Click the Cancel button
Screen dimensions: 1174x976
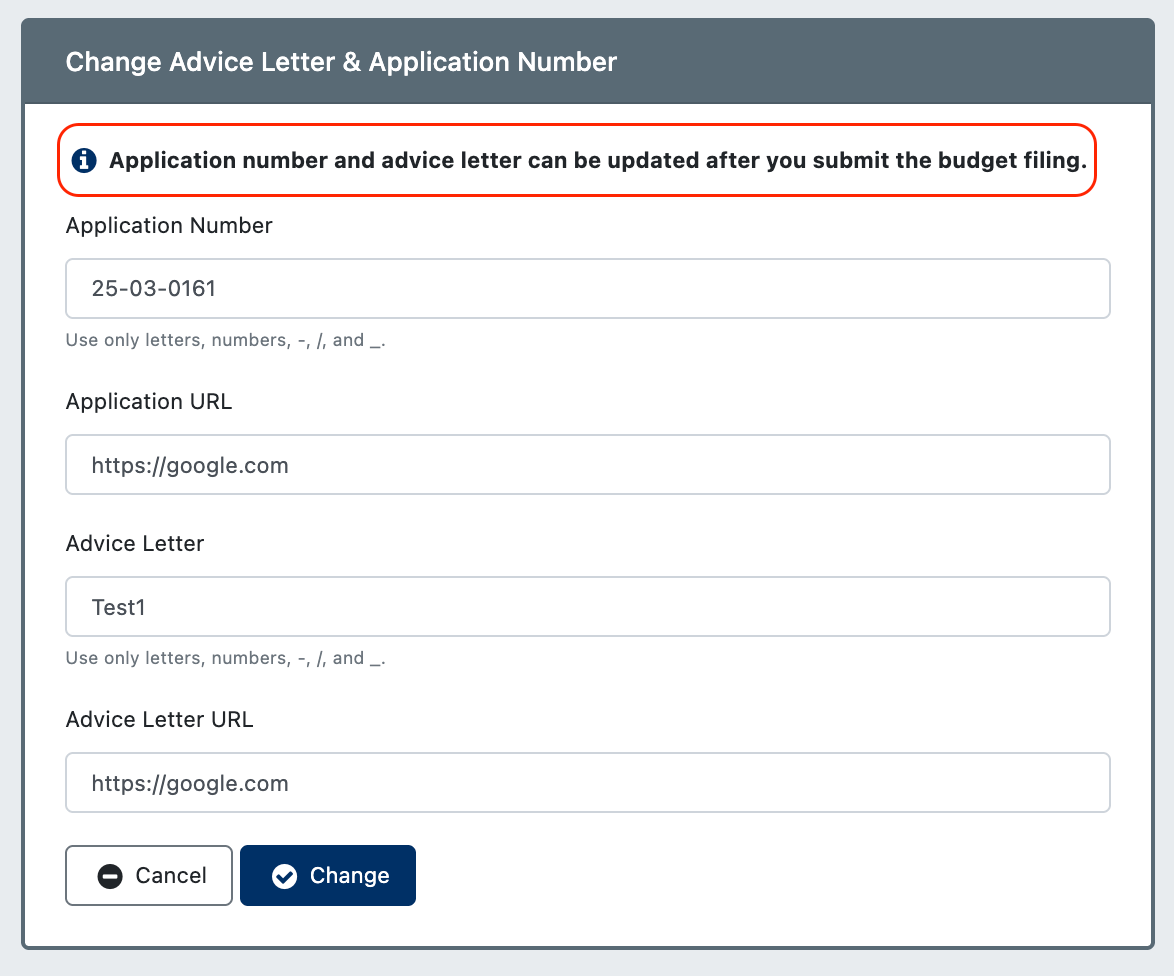[149, 876]
